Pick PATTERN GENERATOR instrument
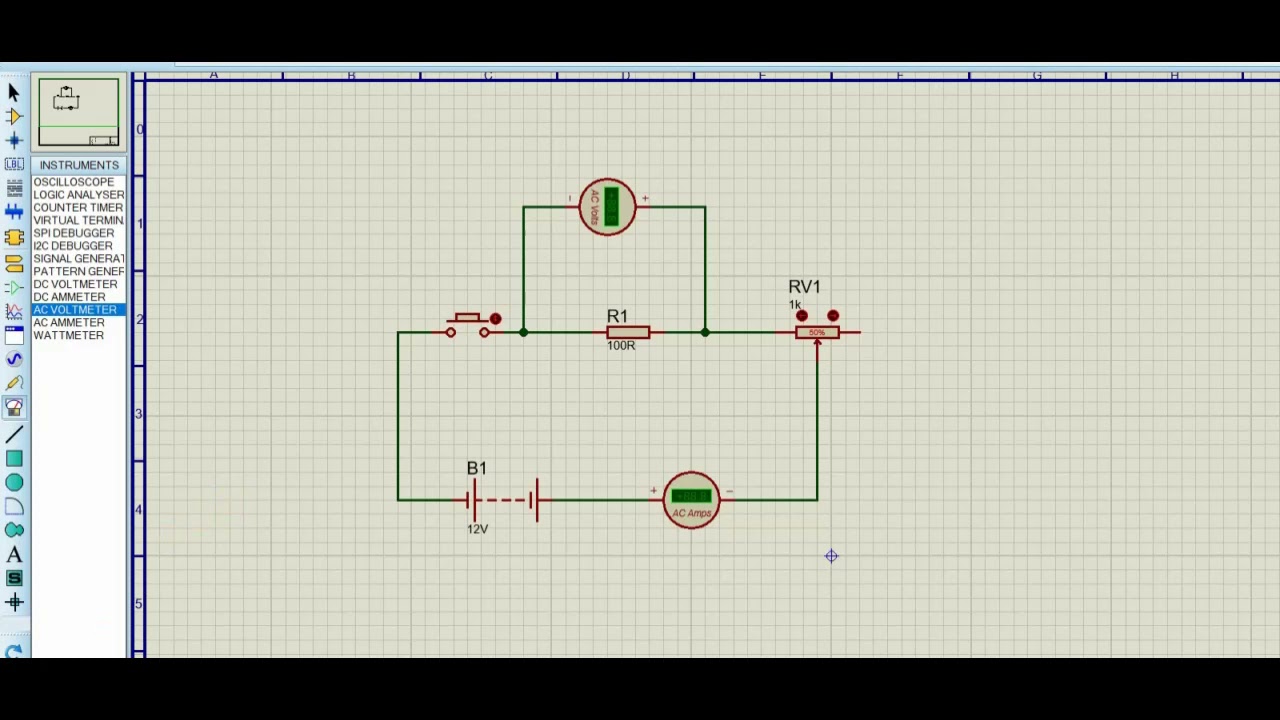This screenshot has height=720, width=1280. pos(79,271)
